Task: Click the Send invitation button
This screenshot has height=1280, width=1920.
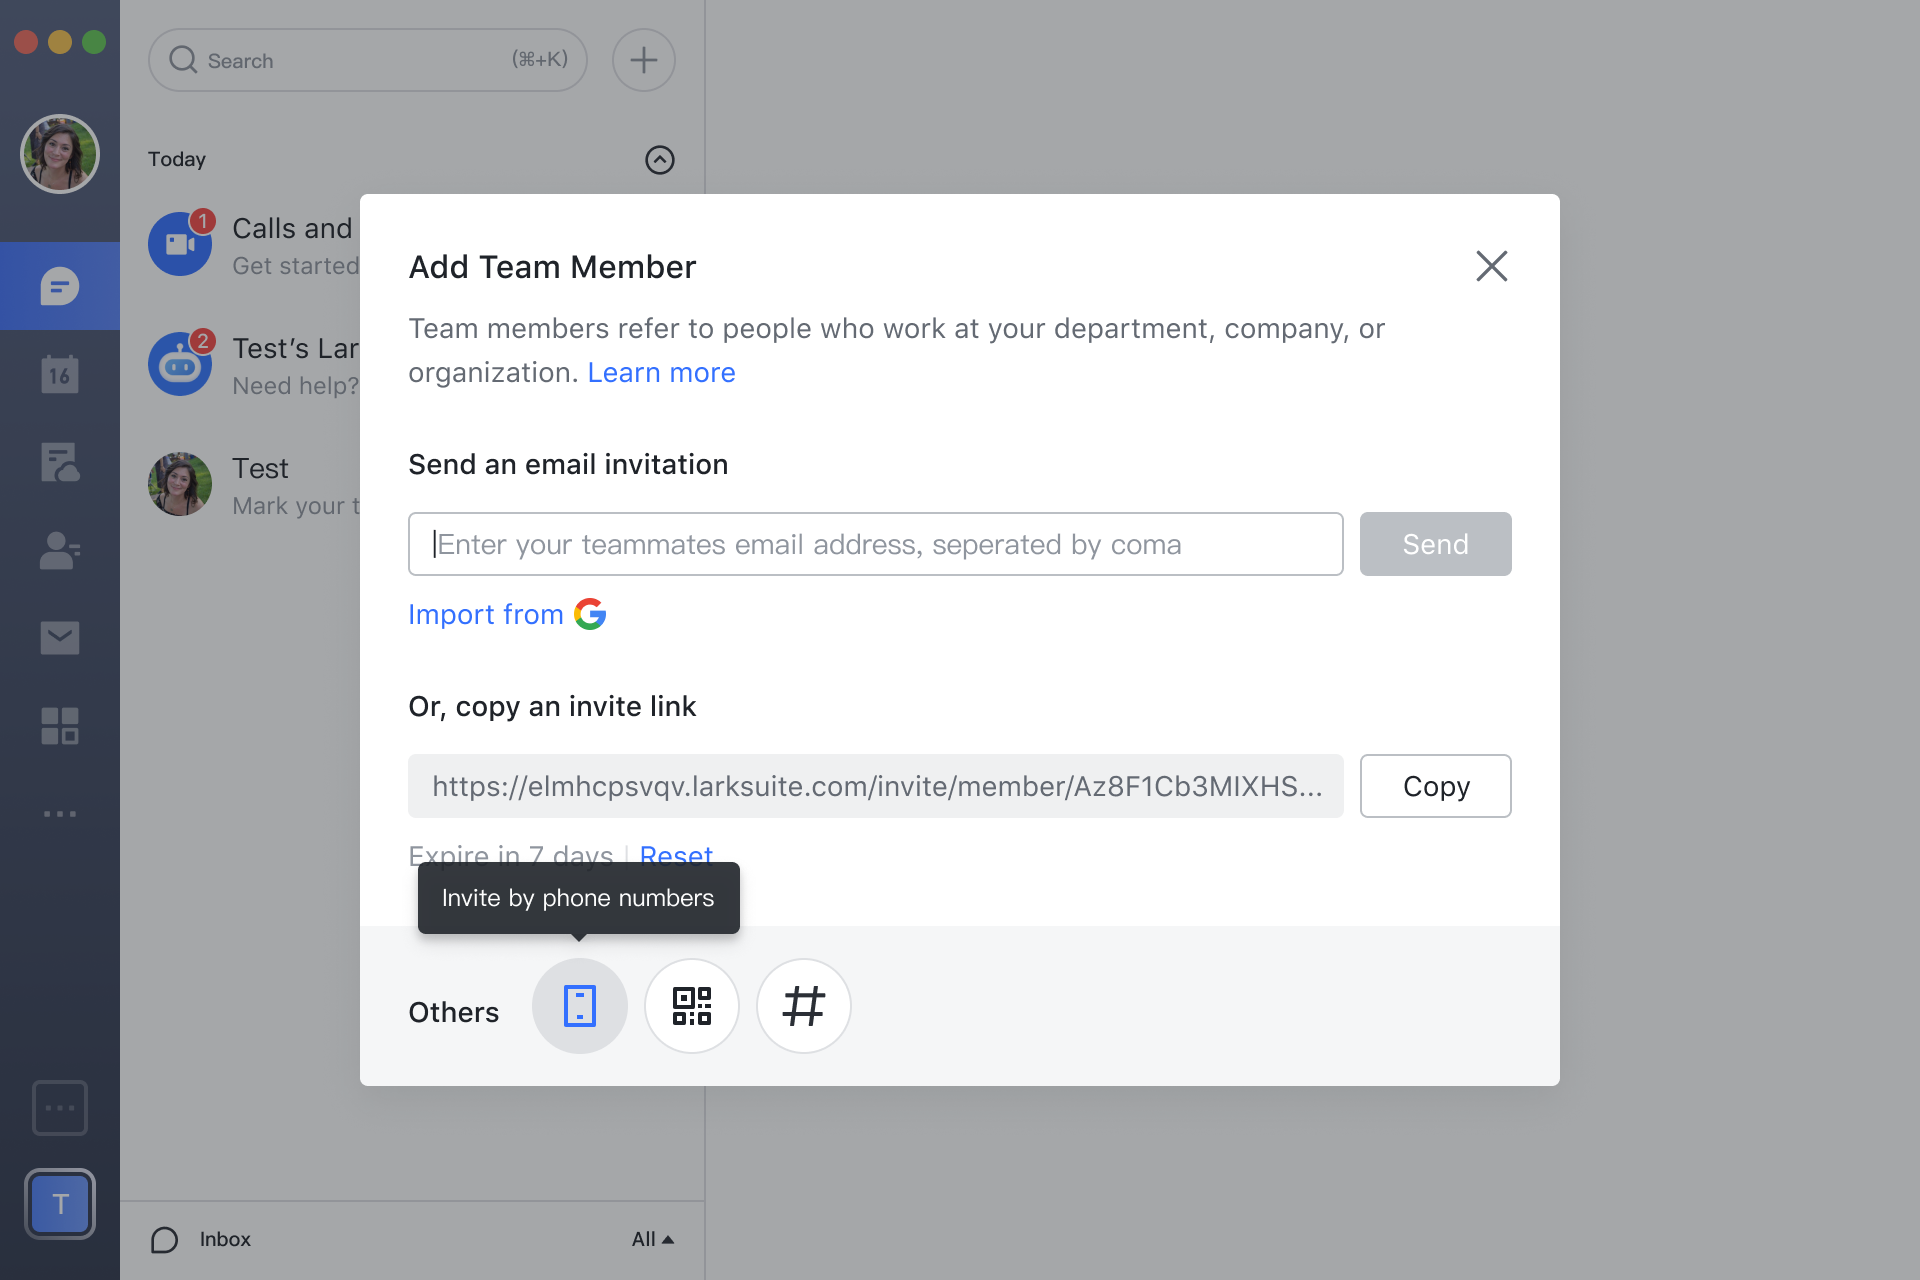Action: coord(1436,544)
